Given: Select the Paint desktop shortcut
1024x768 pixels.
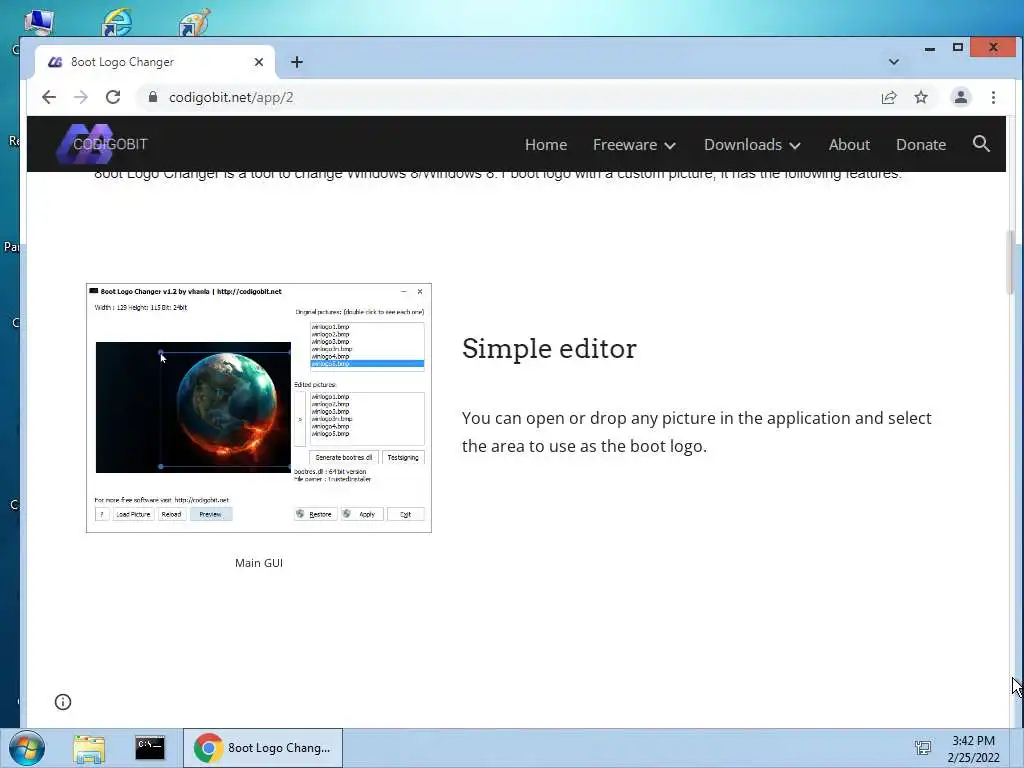Looking at the screenshot, I should click(195, 21).
